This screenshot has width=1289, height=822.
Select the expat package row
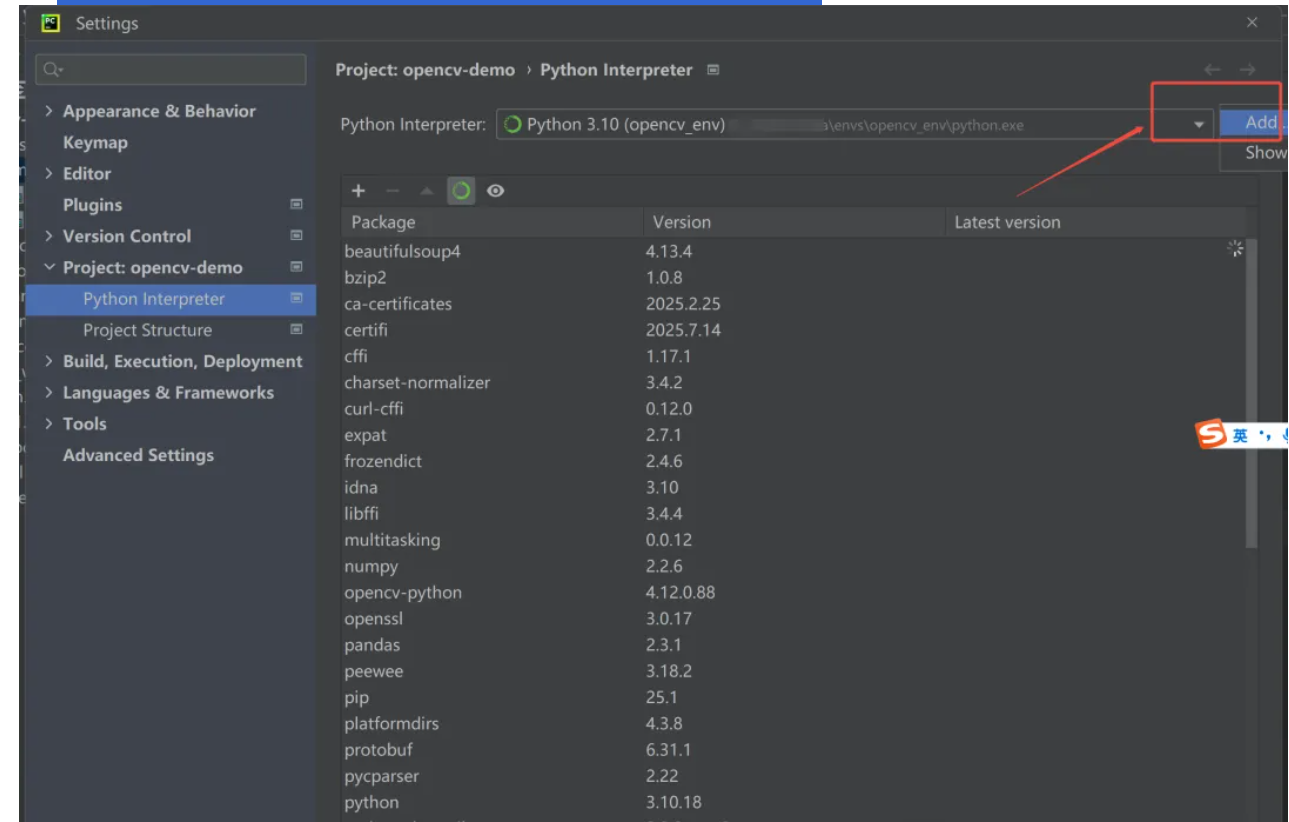point(794,435)
